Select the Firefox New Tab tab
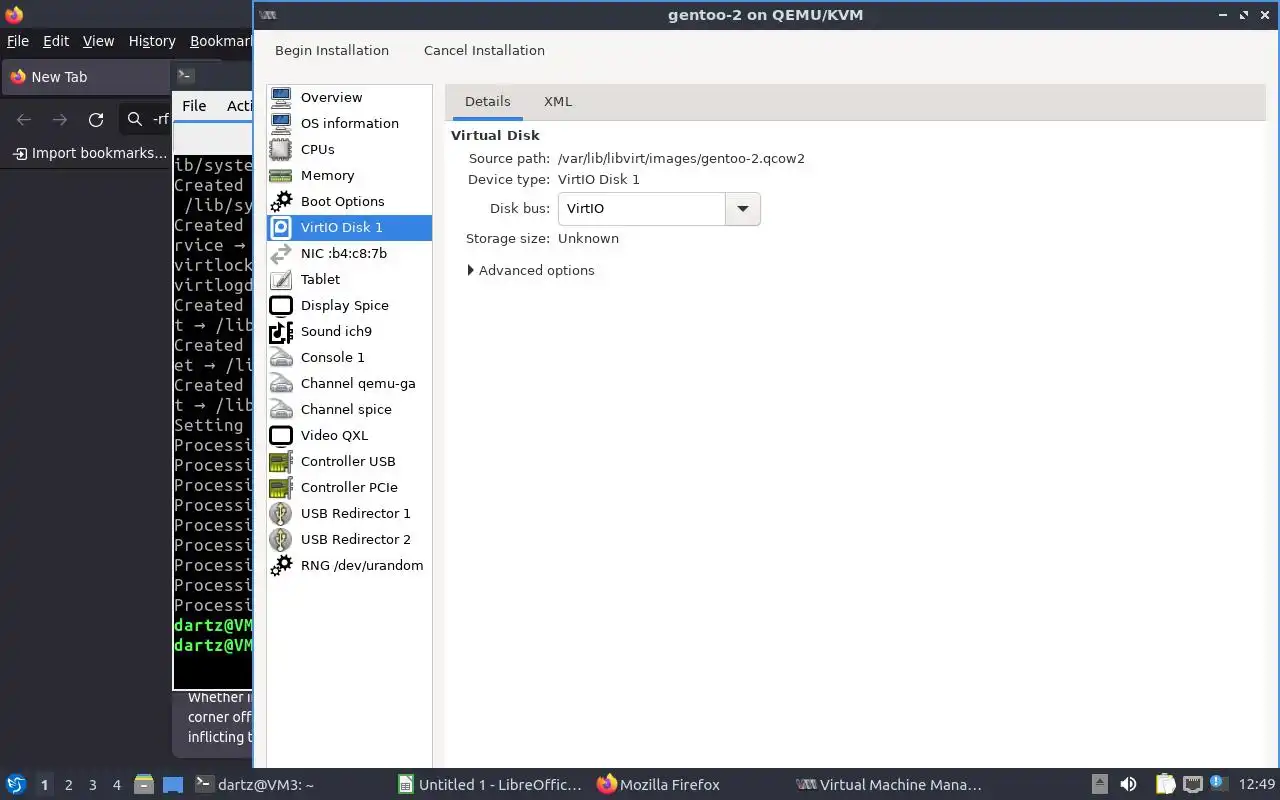 click(x=85, y=77)
